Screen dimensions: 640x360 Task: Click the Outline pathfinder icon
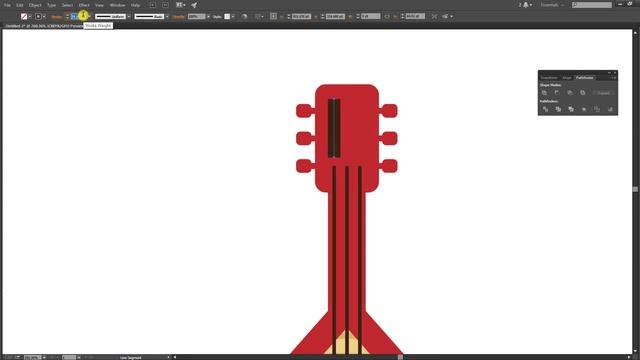click(597, 109)
